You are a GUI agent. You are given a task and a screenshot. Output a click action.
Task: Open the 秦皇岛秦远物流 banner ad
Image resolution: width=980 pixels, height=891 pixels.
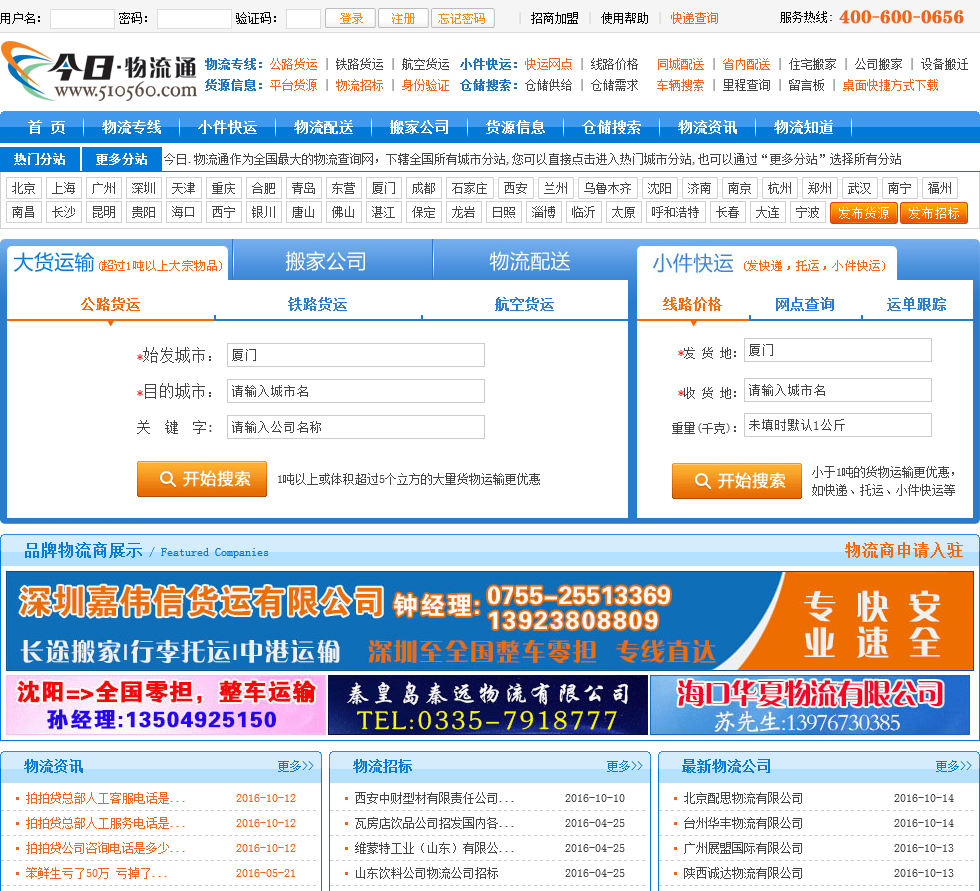tap(488, 705)
